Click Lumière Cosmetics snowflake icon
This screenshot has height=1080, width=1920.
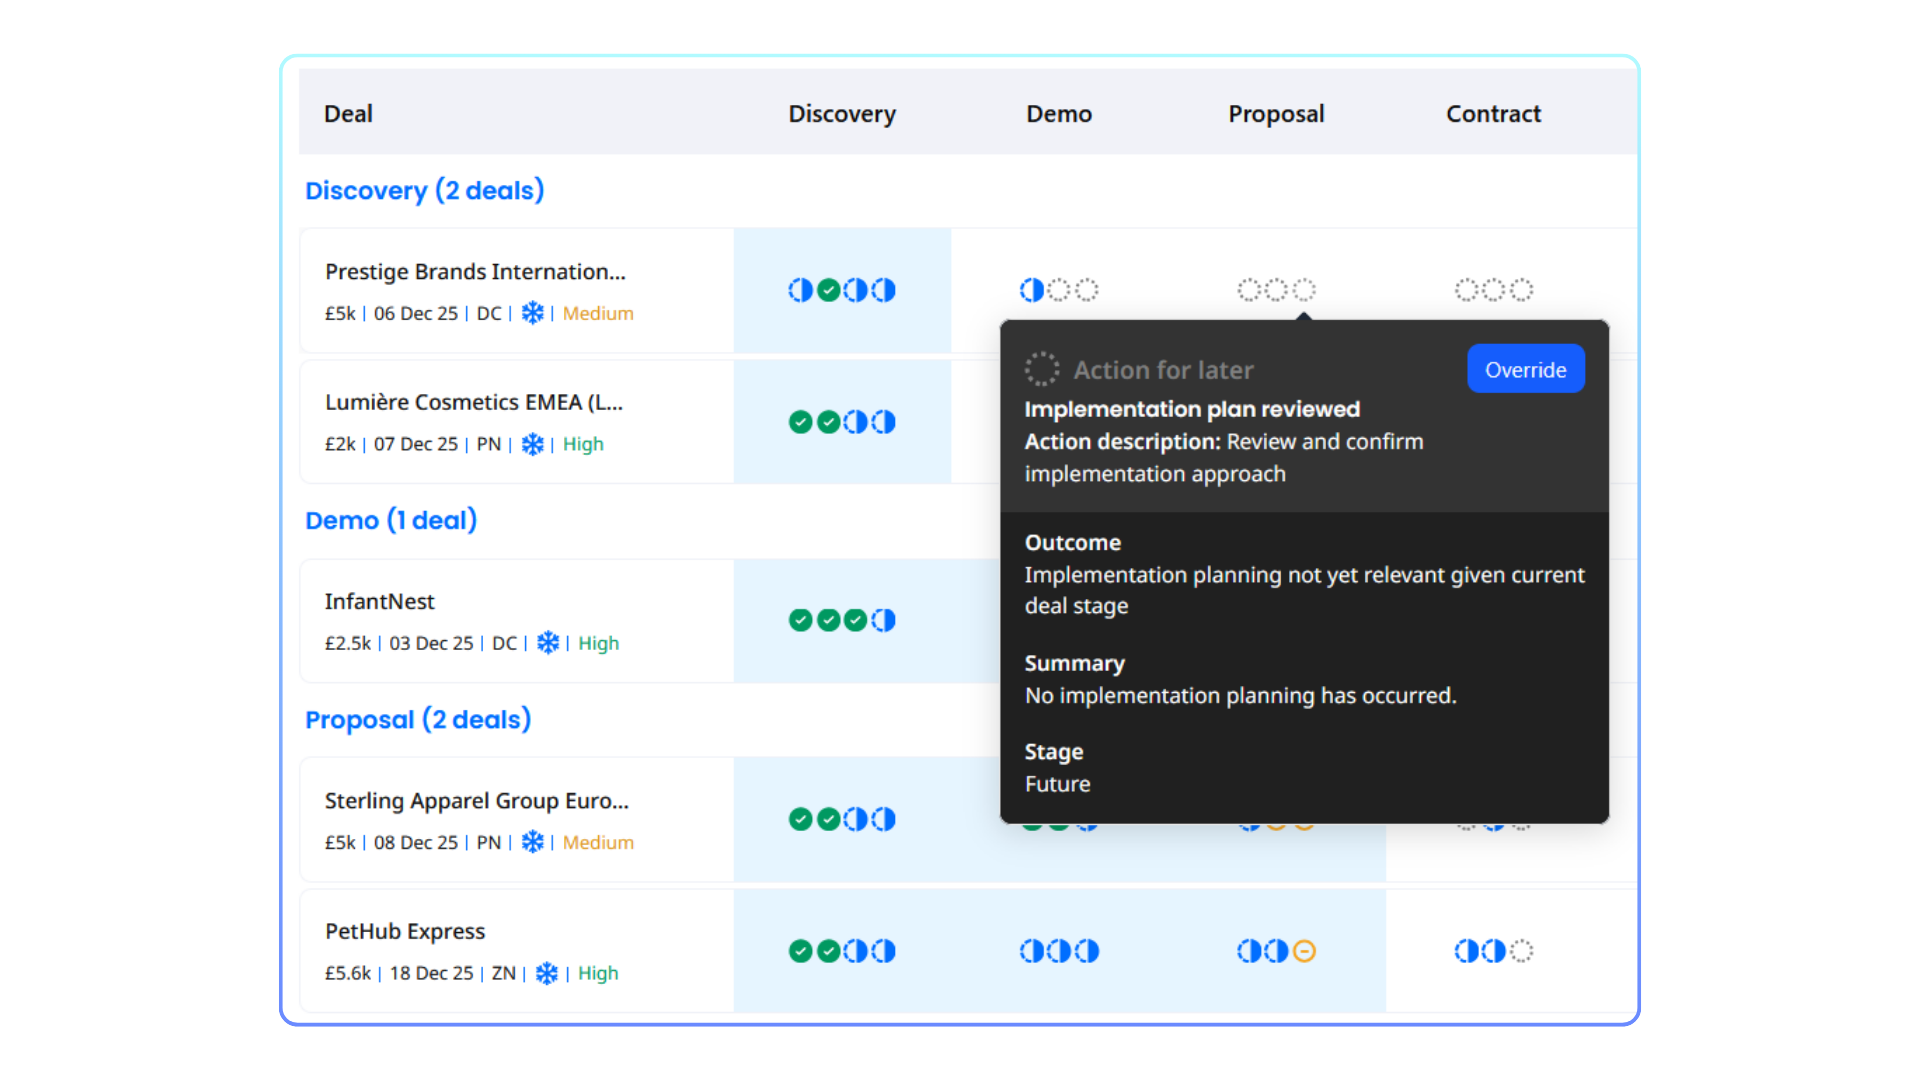pos(533,444)
